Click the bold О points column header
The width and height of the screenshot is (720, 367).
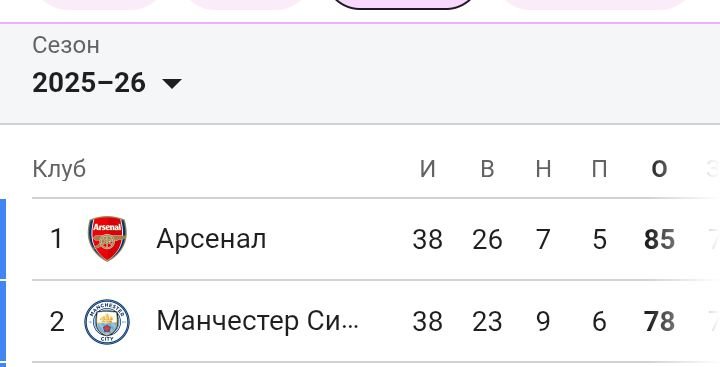[x=659, y=169]
